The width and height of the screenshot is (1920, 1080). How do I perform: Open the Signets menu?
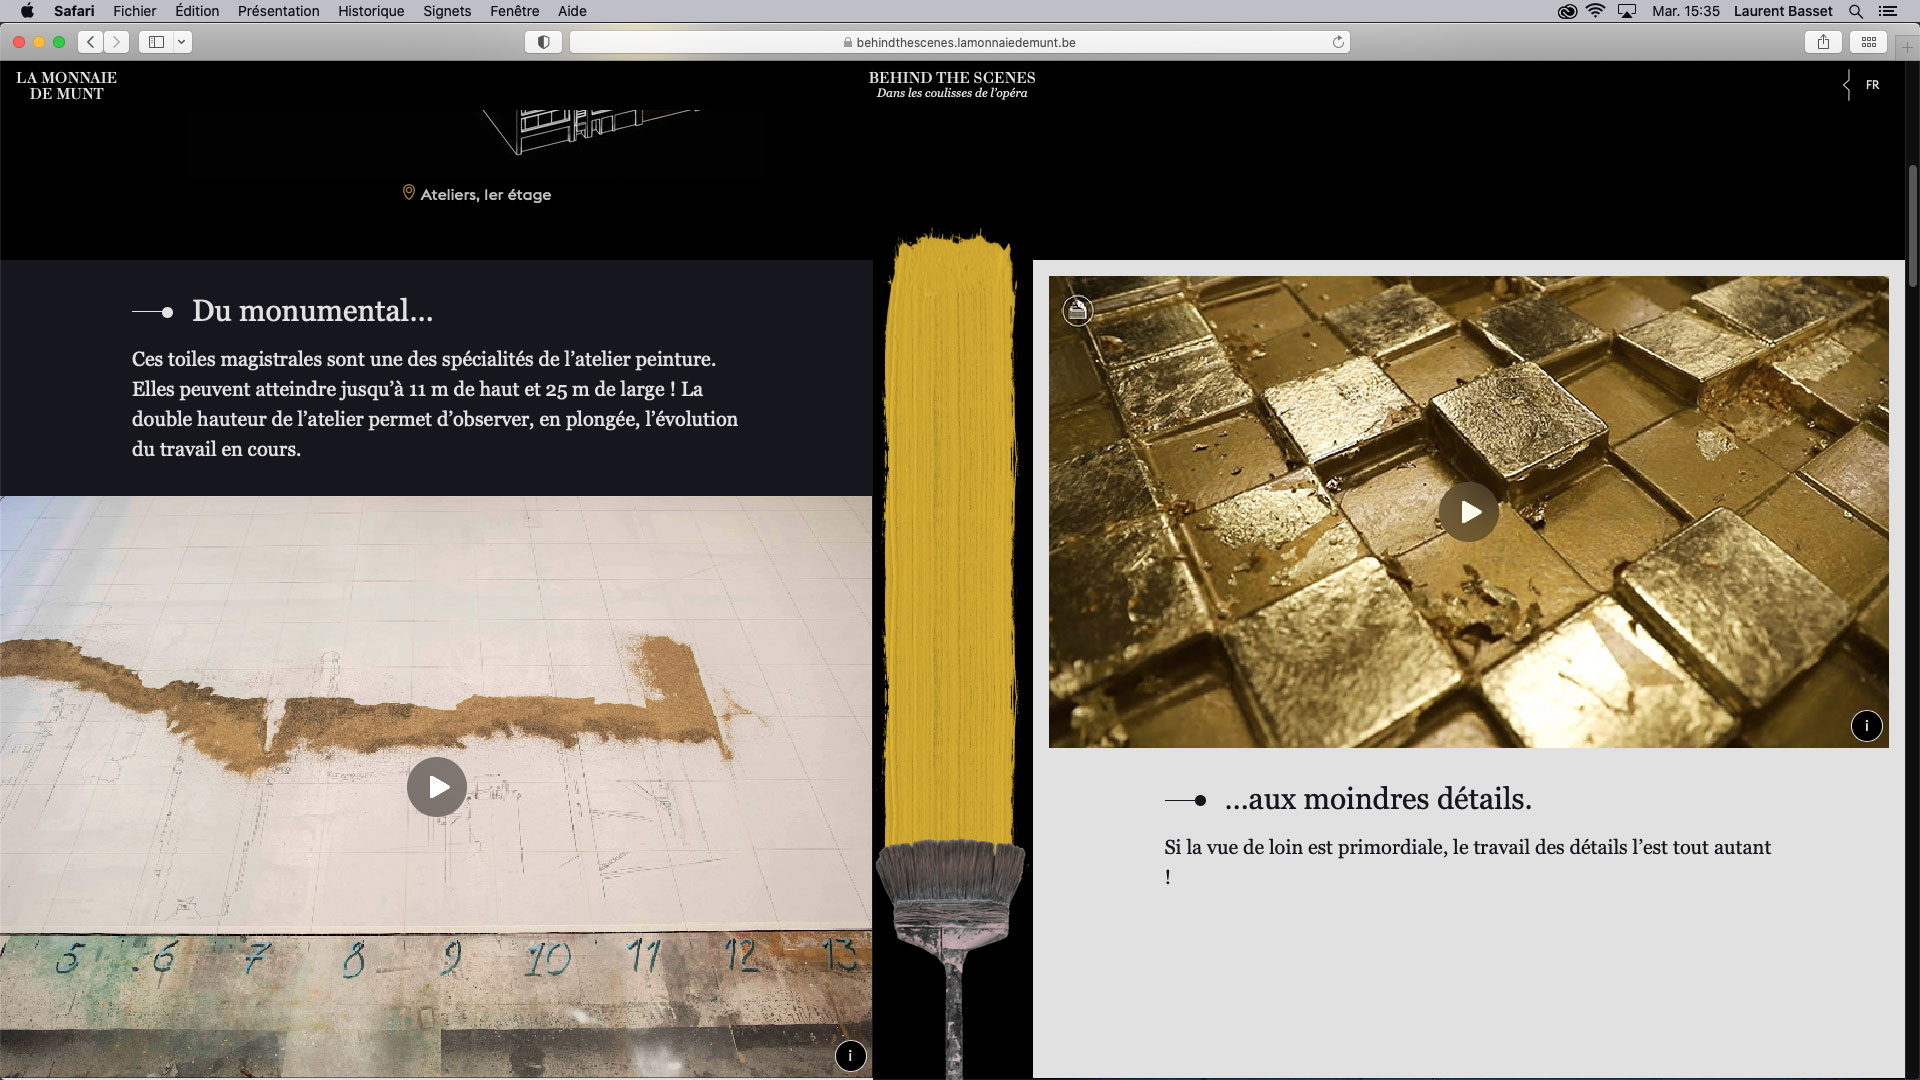point(447,11)
